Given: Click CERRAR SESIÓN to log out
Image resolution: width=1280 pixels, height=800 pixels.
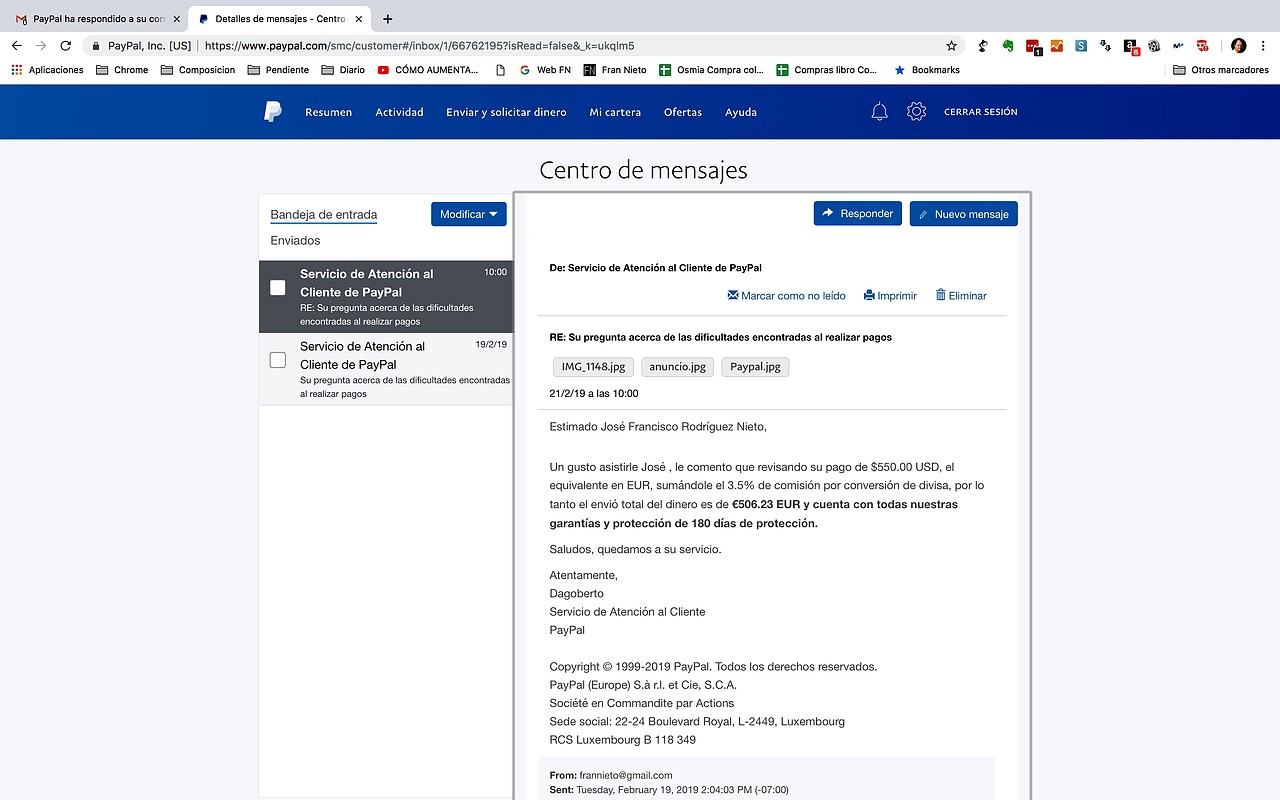Looking at the screenshot, I should (x=980, y=112).
